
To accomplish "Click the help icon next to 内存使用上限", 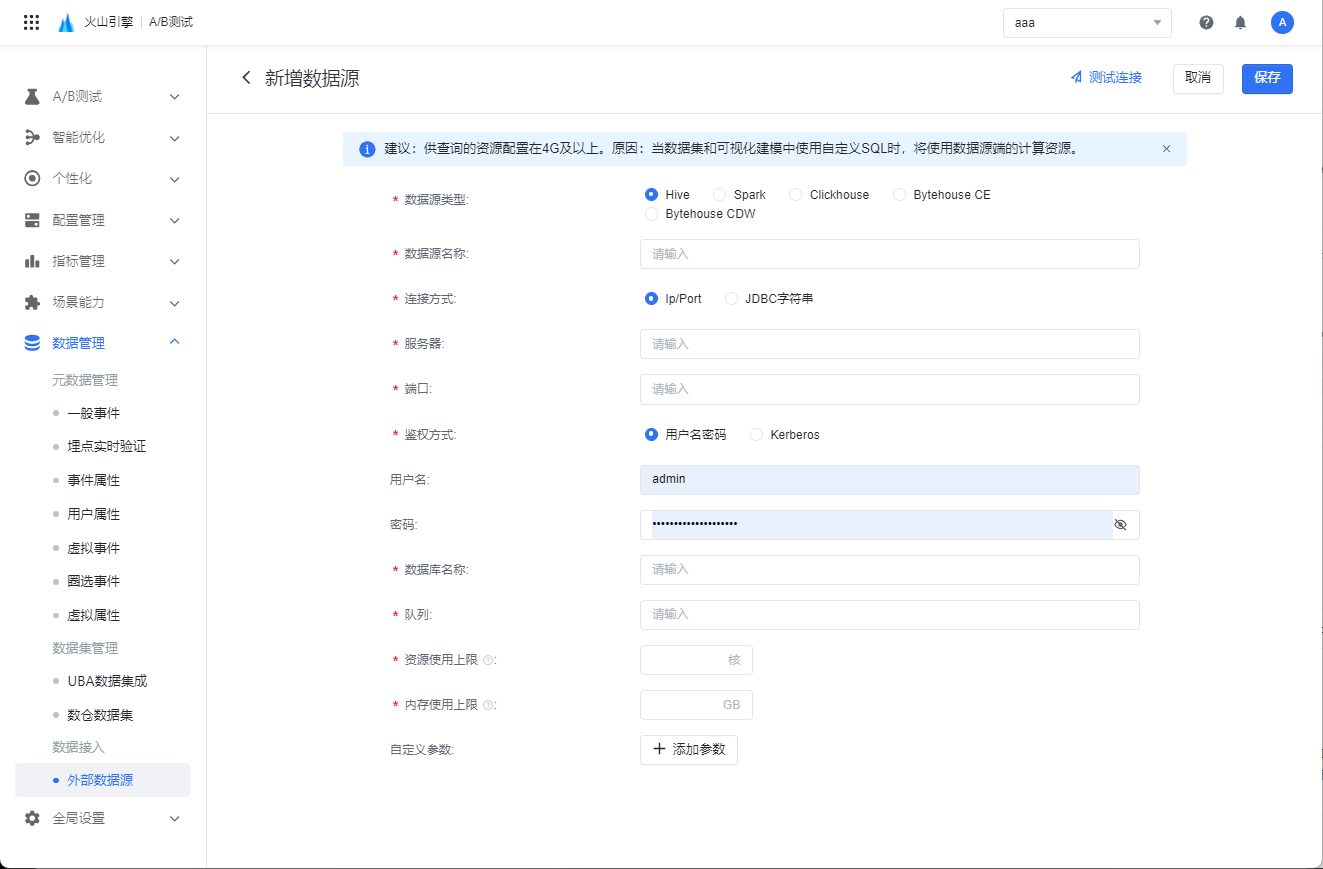I will click(487, 705).
